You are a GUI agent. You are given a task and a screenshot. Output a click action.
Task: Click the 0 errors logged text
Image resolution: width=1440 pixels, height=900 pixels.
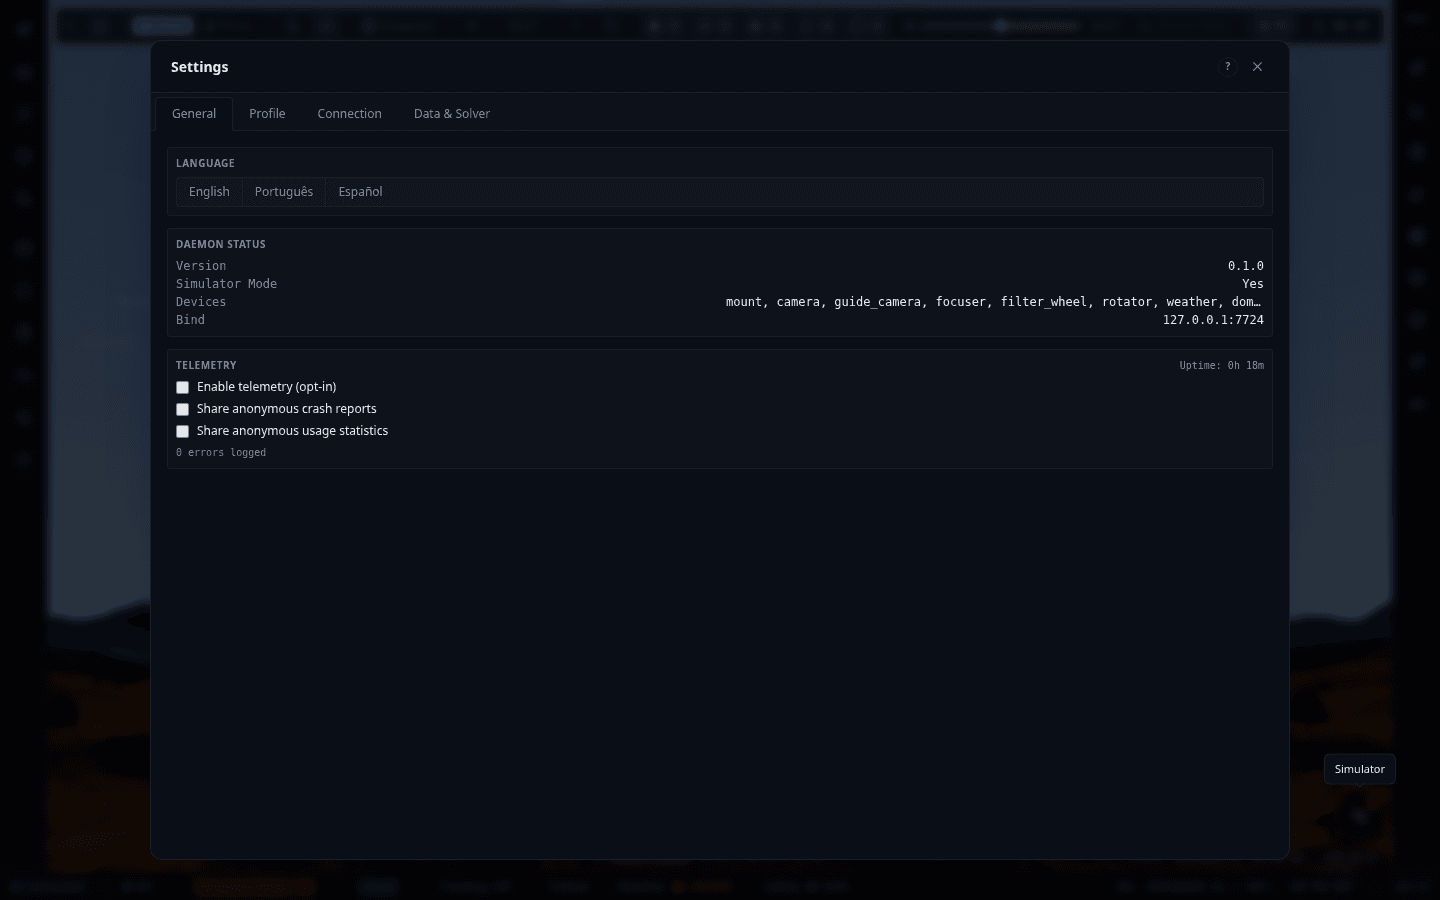pos(221,453)
